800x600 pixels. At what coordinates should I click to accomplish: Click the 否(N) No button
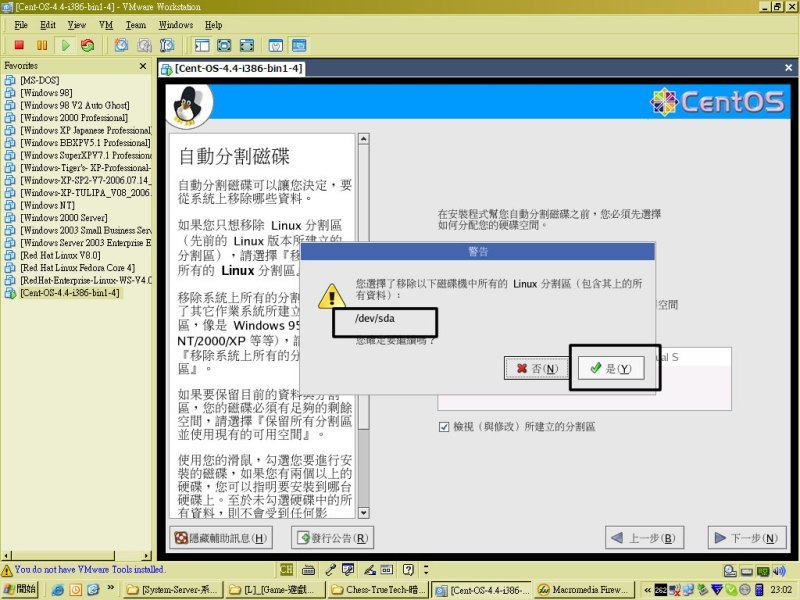[537, 368]
